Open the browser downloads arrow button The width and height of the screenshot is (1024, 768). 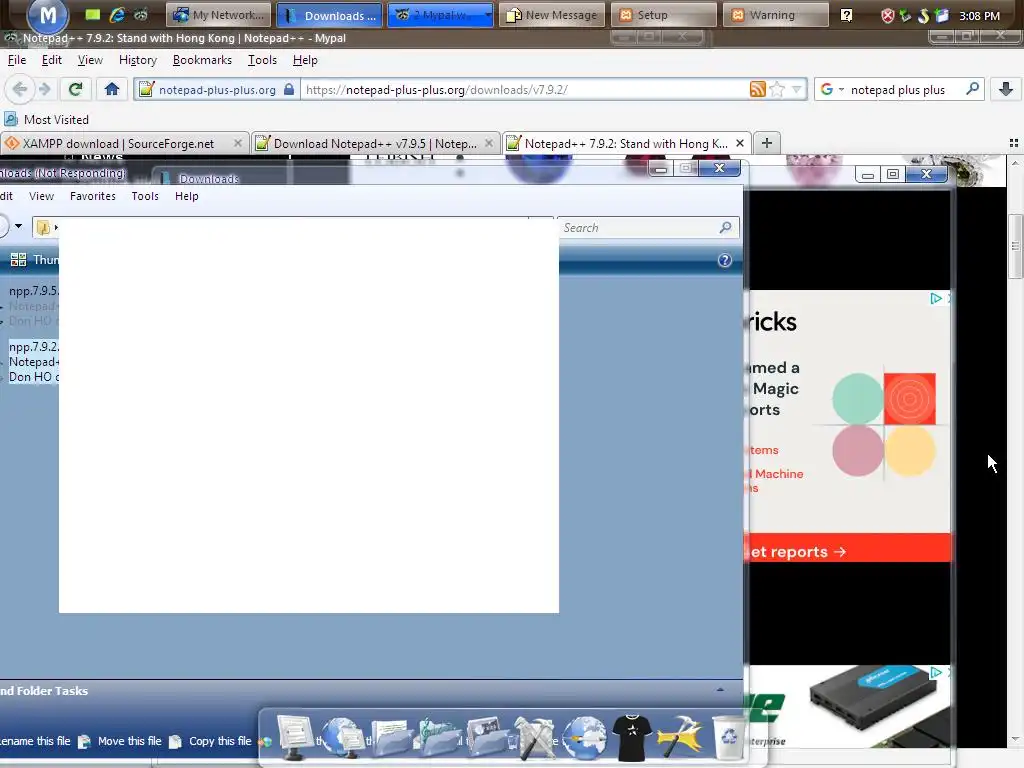[x=1006, y=89]
